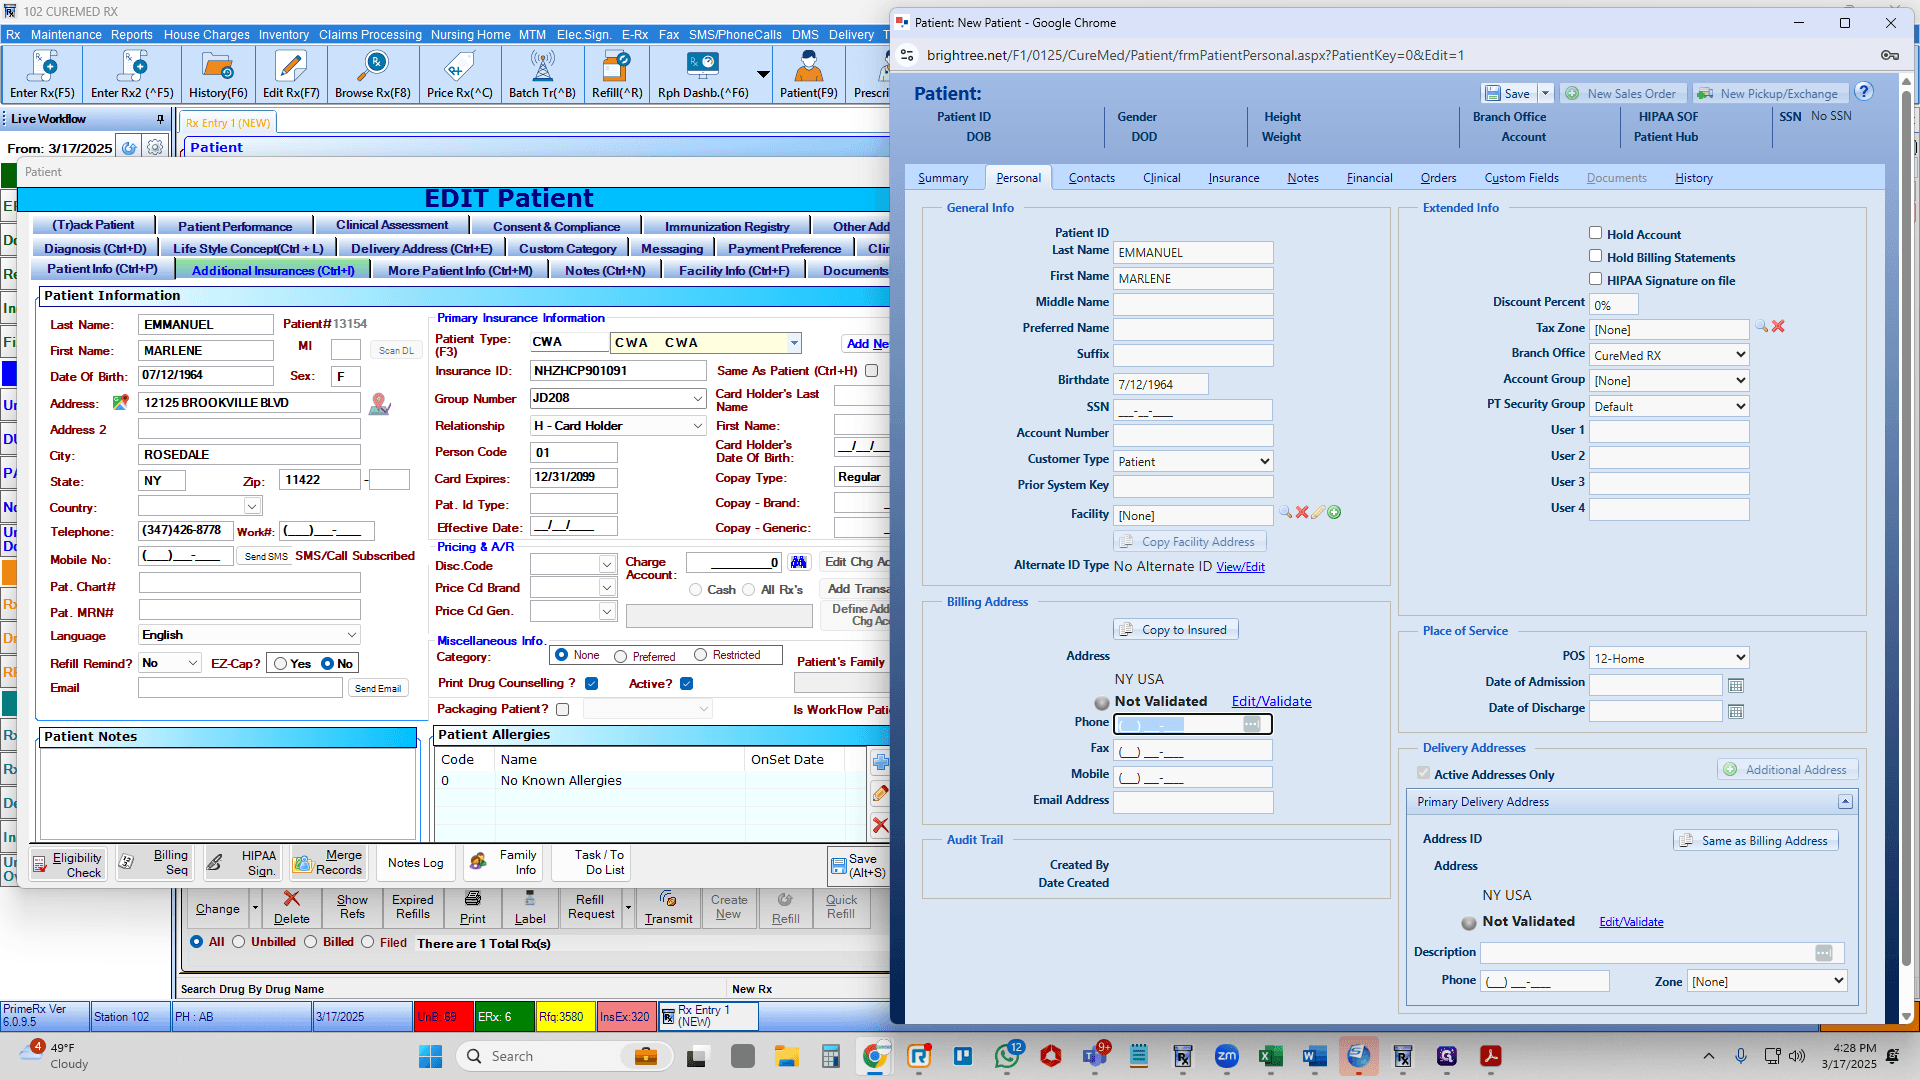Select the Preferred category radio button
The width and height of the screenshot is (1920, 1080).
pyautogui.click(x=621, y=657)
